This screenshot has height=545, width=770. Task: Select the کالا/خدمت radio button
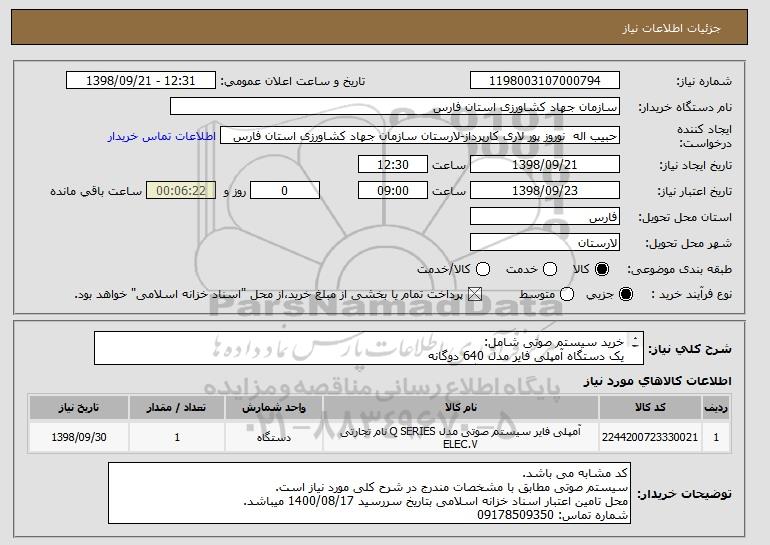[483, 269]
